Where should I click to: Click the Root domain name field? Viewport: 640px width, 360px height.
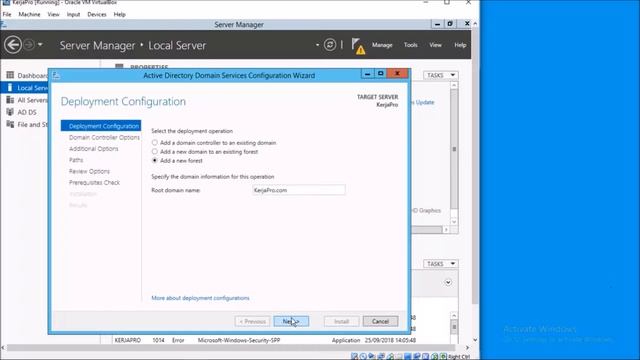click(299, 190)
